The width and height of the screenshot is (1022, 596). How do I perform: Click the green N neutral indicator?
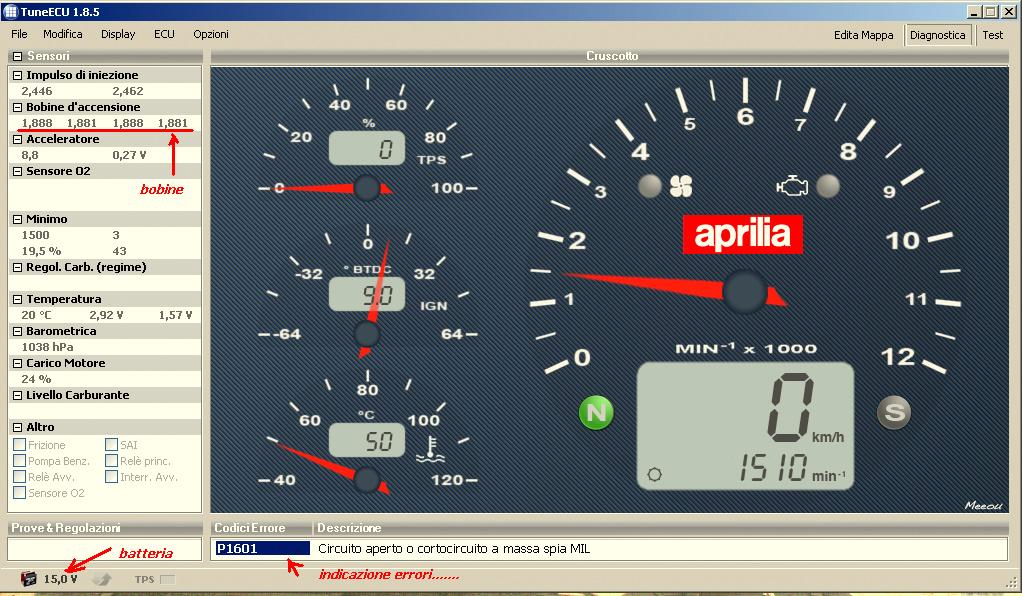[x=596, y=412]
